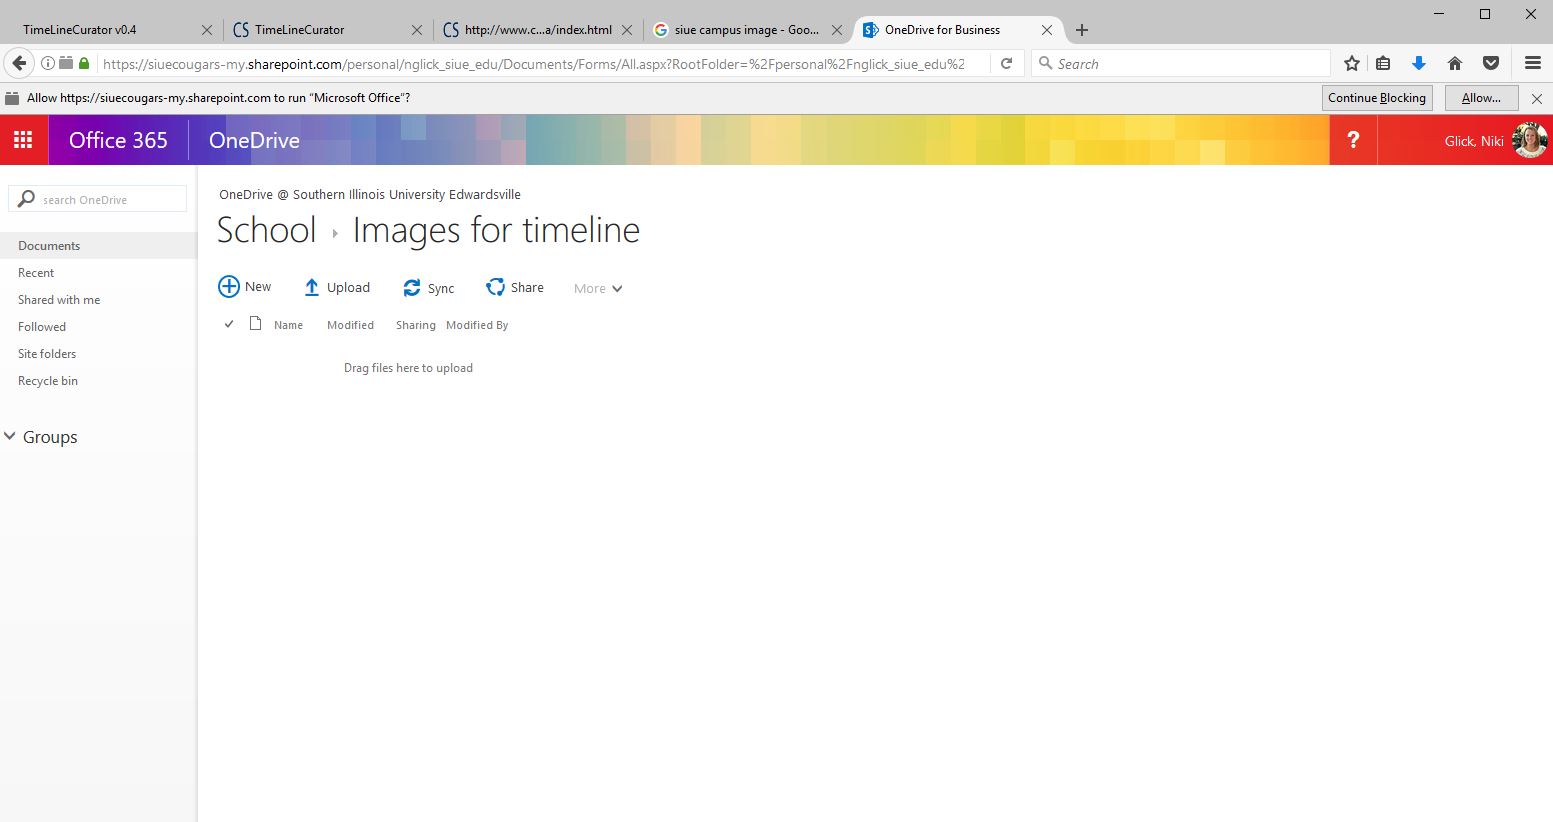Switch to the siue campus image Google tab
Screen dimensions: 1553x822
pos(746,30)
